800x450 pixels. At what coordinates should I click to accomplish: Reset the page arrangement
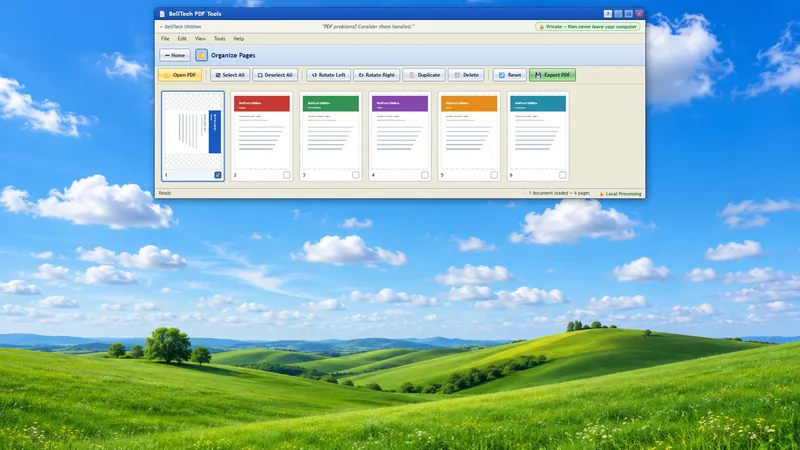pos(510,75)
